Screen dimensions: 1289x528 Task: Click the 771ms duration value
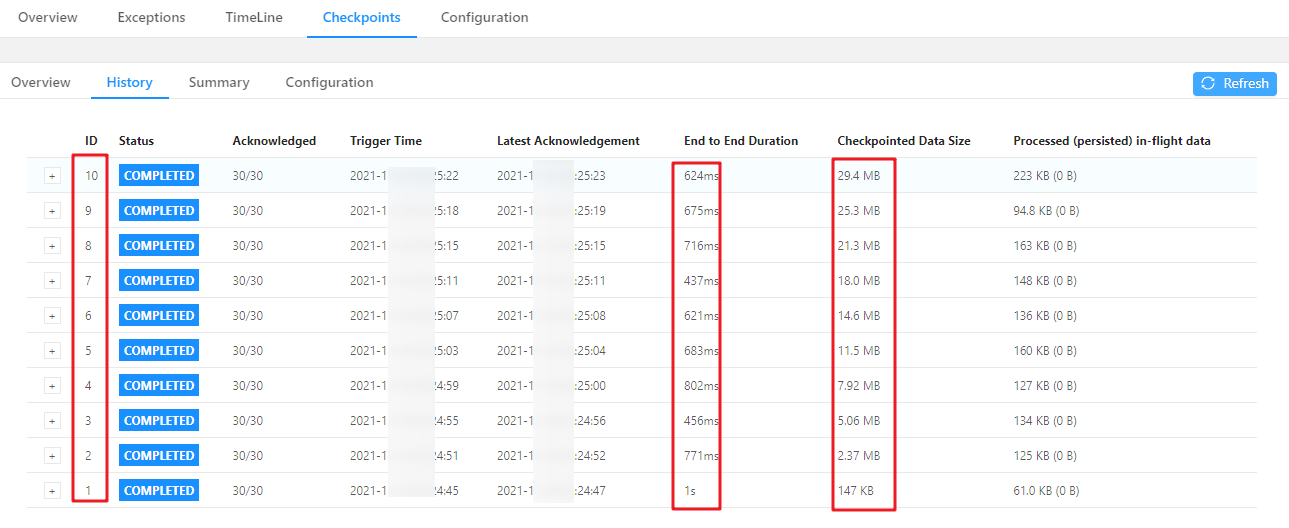click(x=701, y=456)
